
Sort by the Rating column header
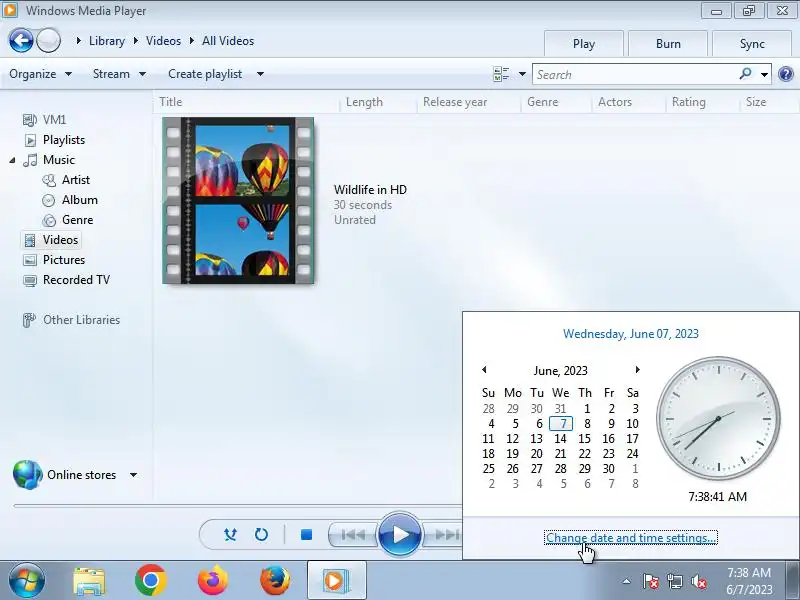[x=689, y=102]
